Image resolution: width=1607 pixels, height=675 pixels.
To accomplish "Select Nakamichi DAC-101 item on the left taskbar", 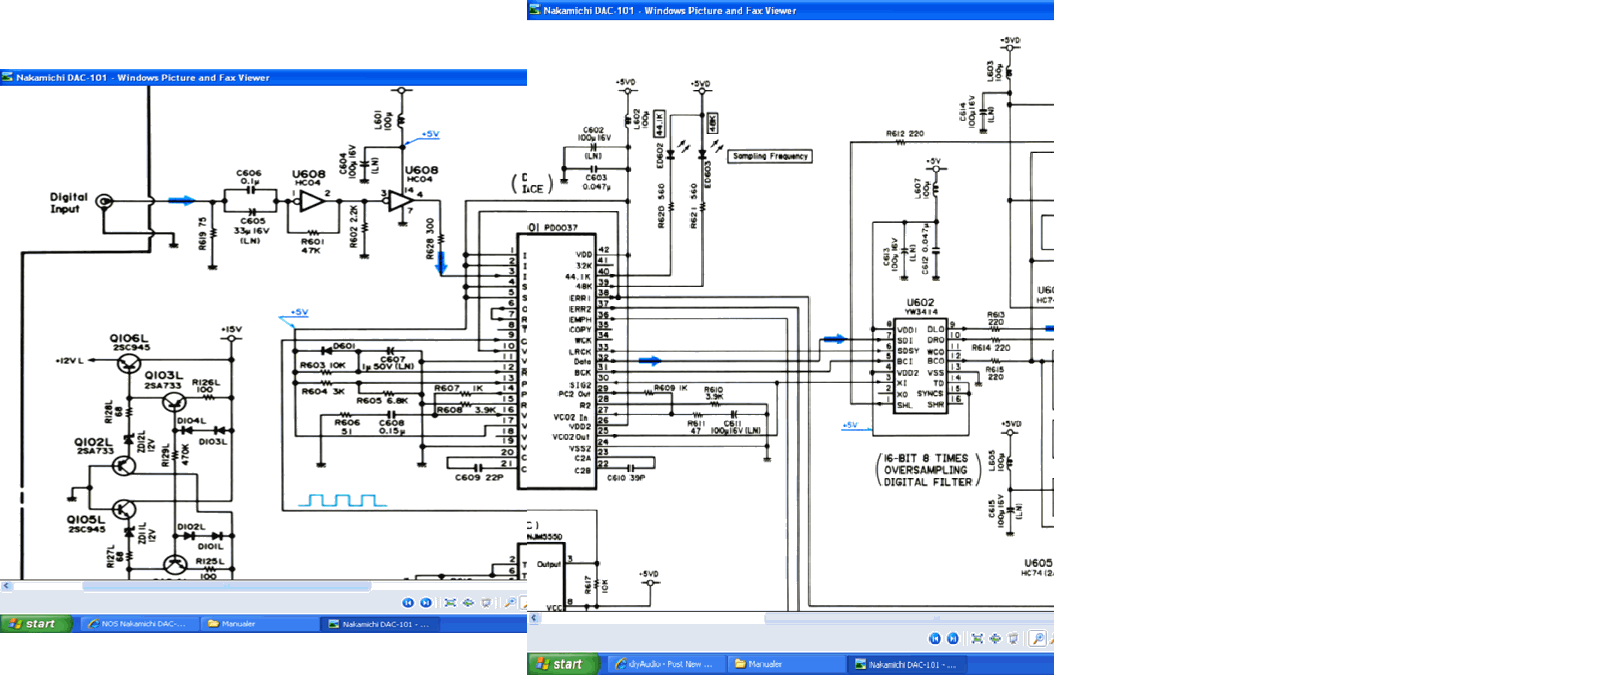I will coord(380,624).
